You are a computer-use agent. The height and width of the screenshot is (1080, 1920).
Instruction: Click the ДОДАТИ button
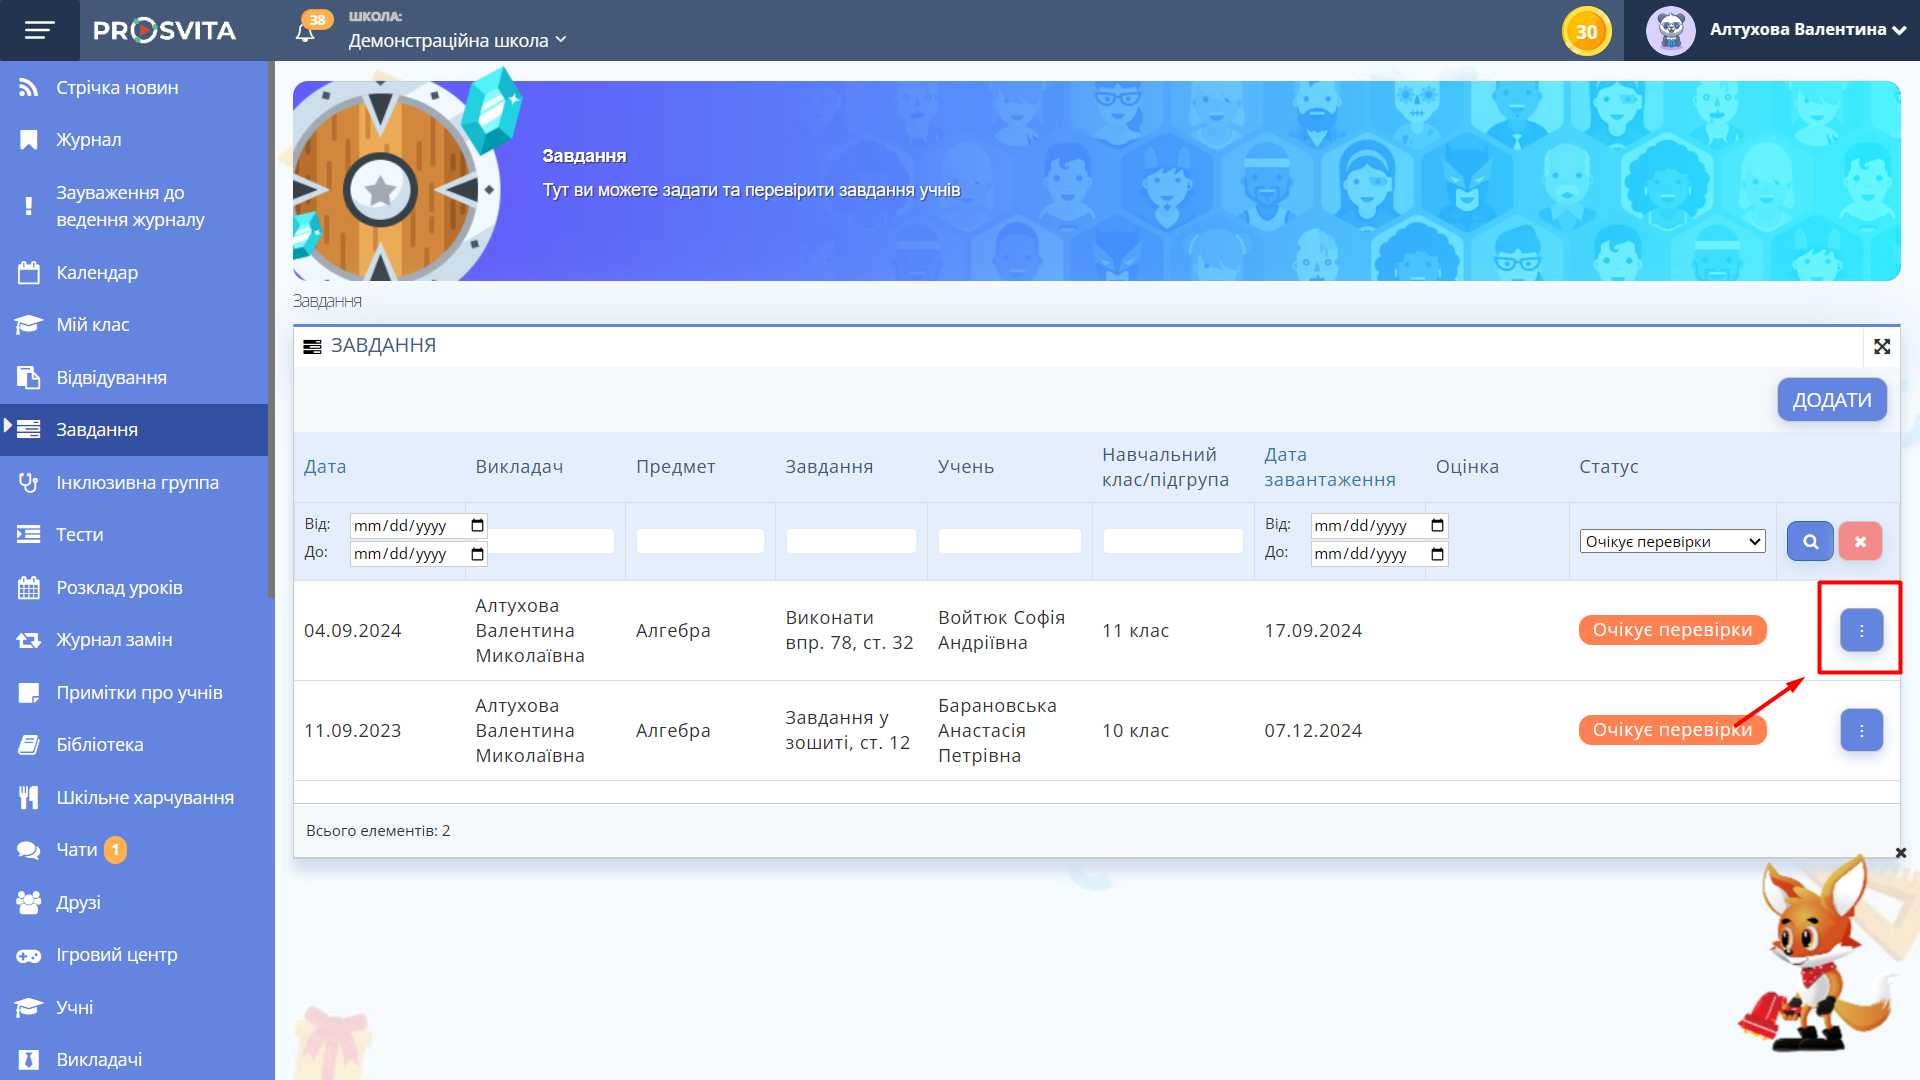(1831, 400)
